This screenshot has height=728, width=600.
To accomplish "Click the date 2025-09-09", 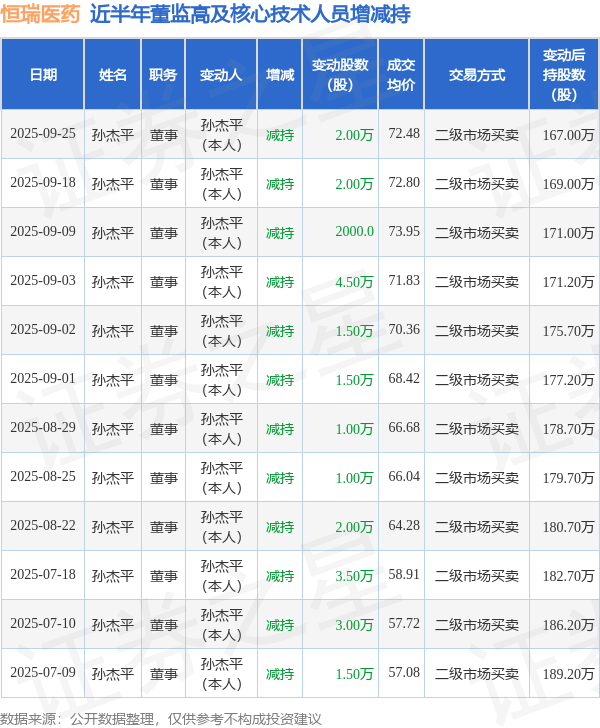I will [43, 232].
